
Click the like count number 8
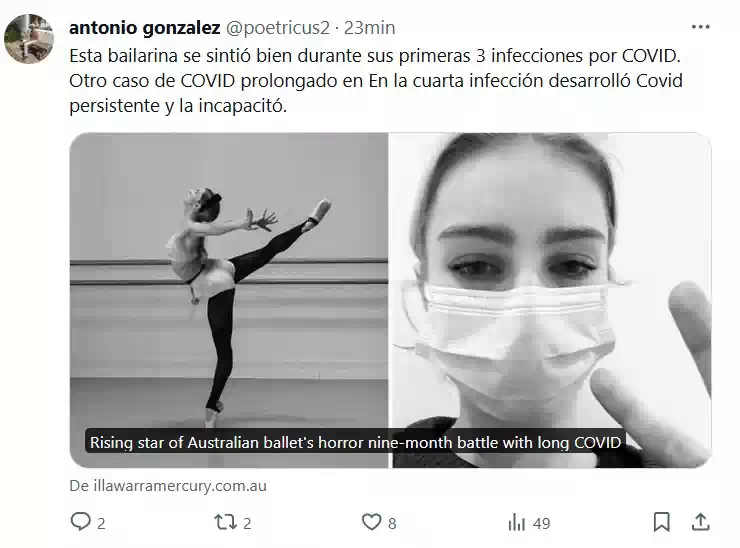tap(392, 523)
